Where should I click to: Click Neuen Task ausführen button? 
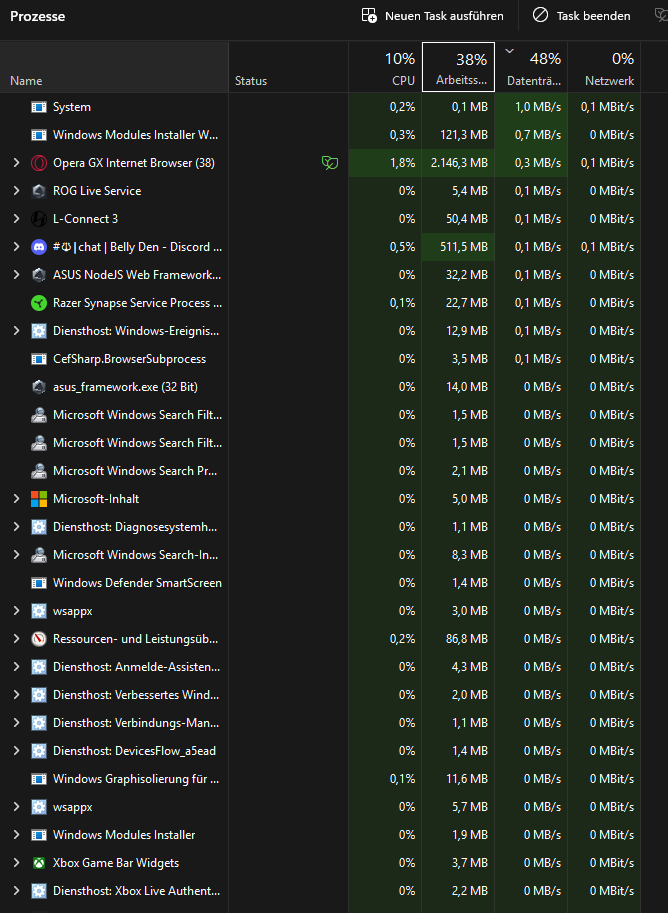pyautogui.click(x=432, y=16)
